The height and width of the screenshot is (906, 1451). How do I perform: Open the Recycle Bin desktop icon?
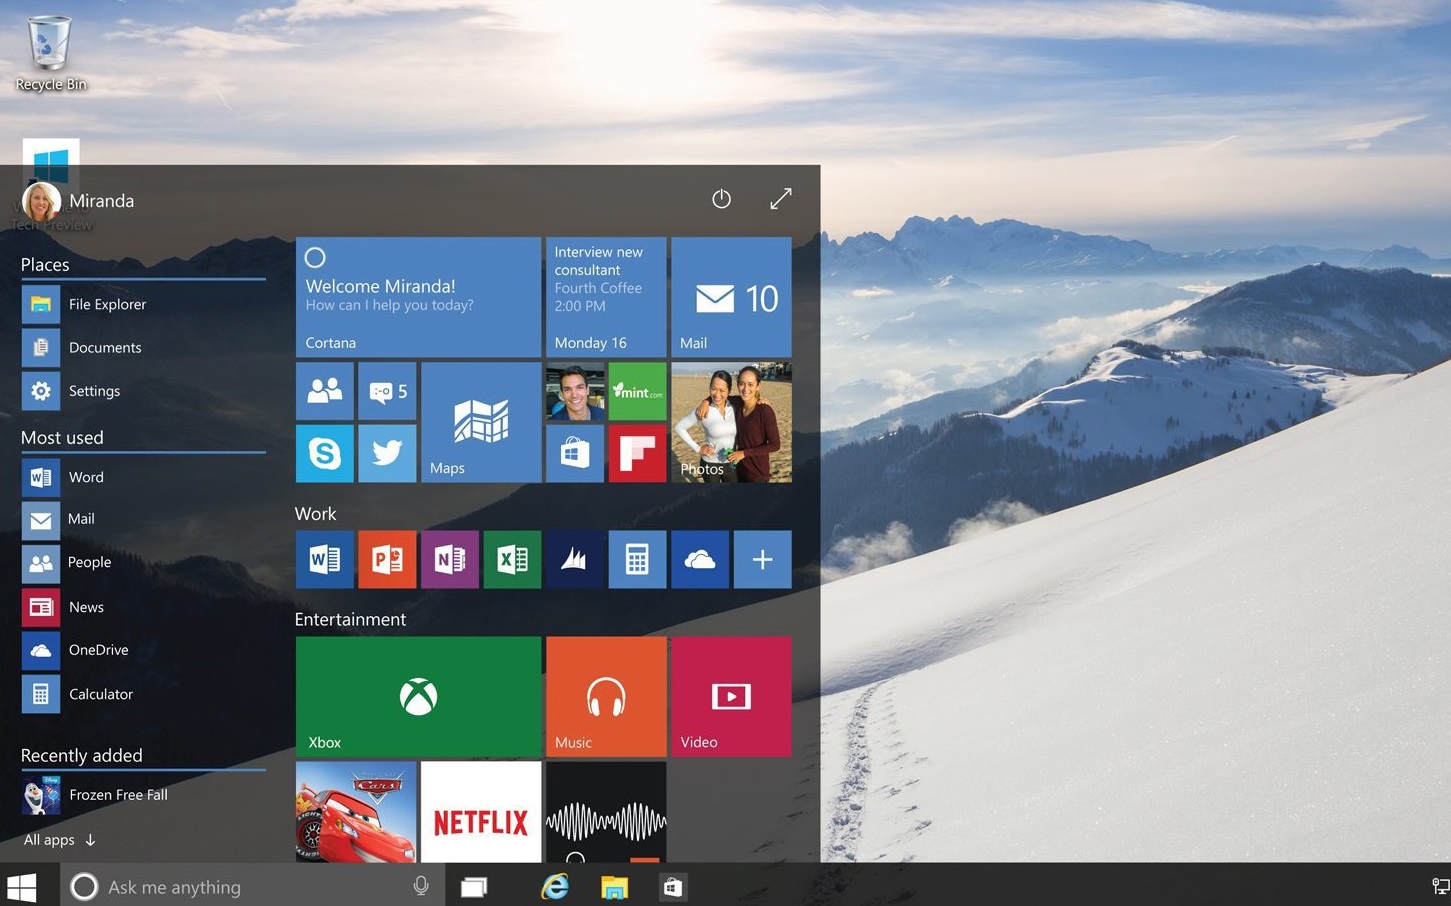(x=50, y=53)
